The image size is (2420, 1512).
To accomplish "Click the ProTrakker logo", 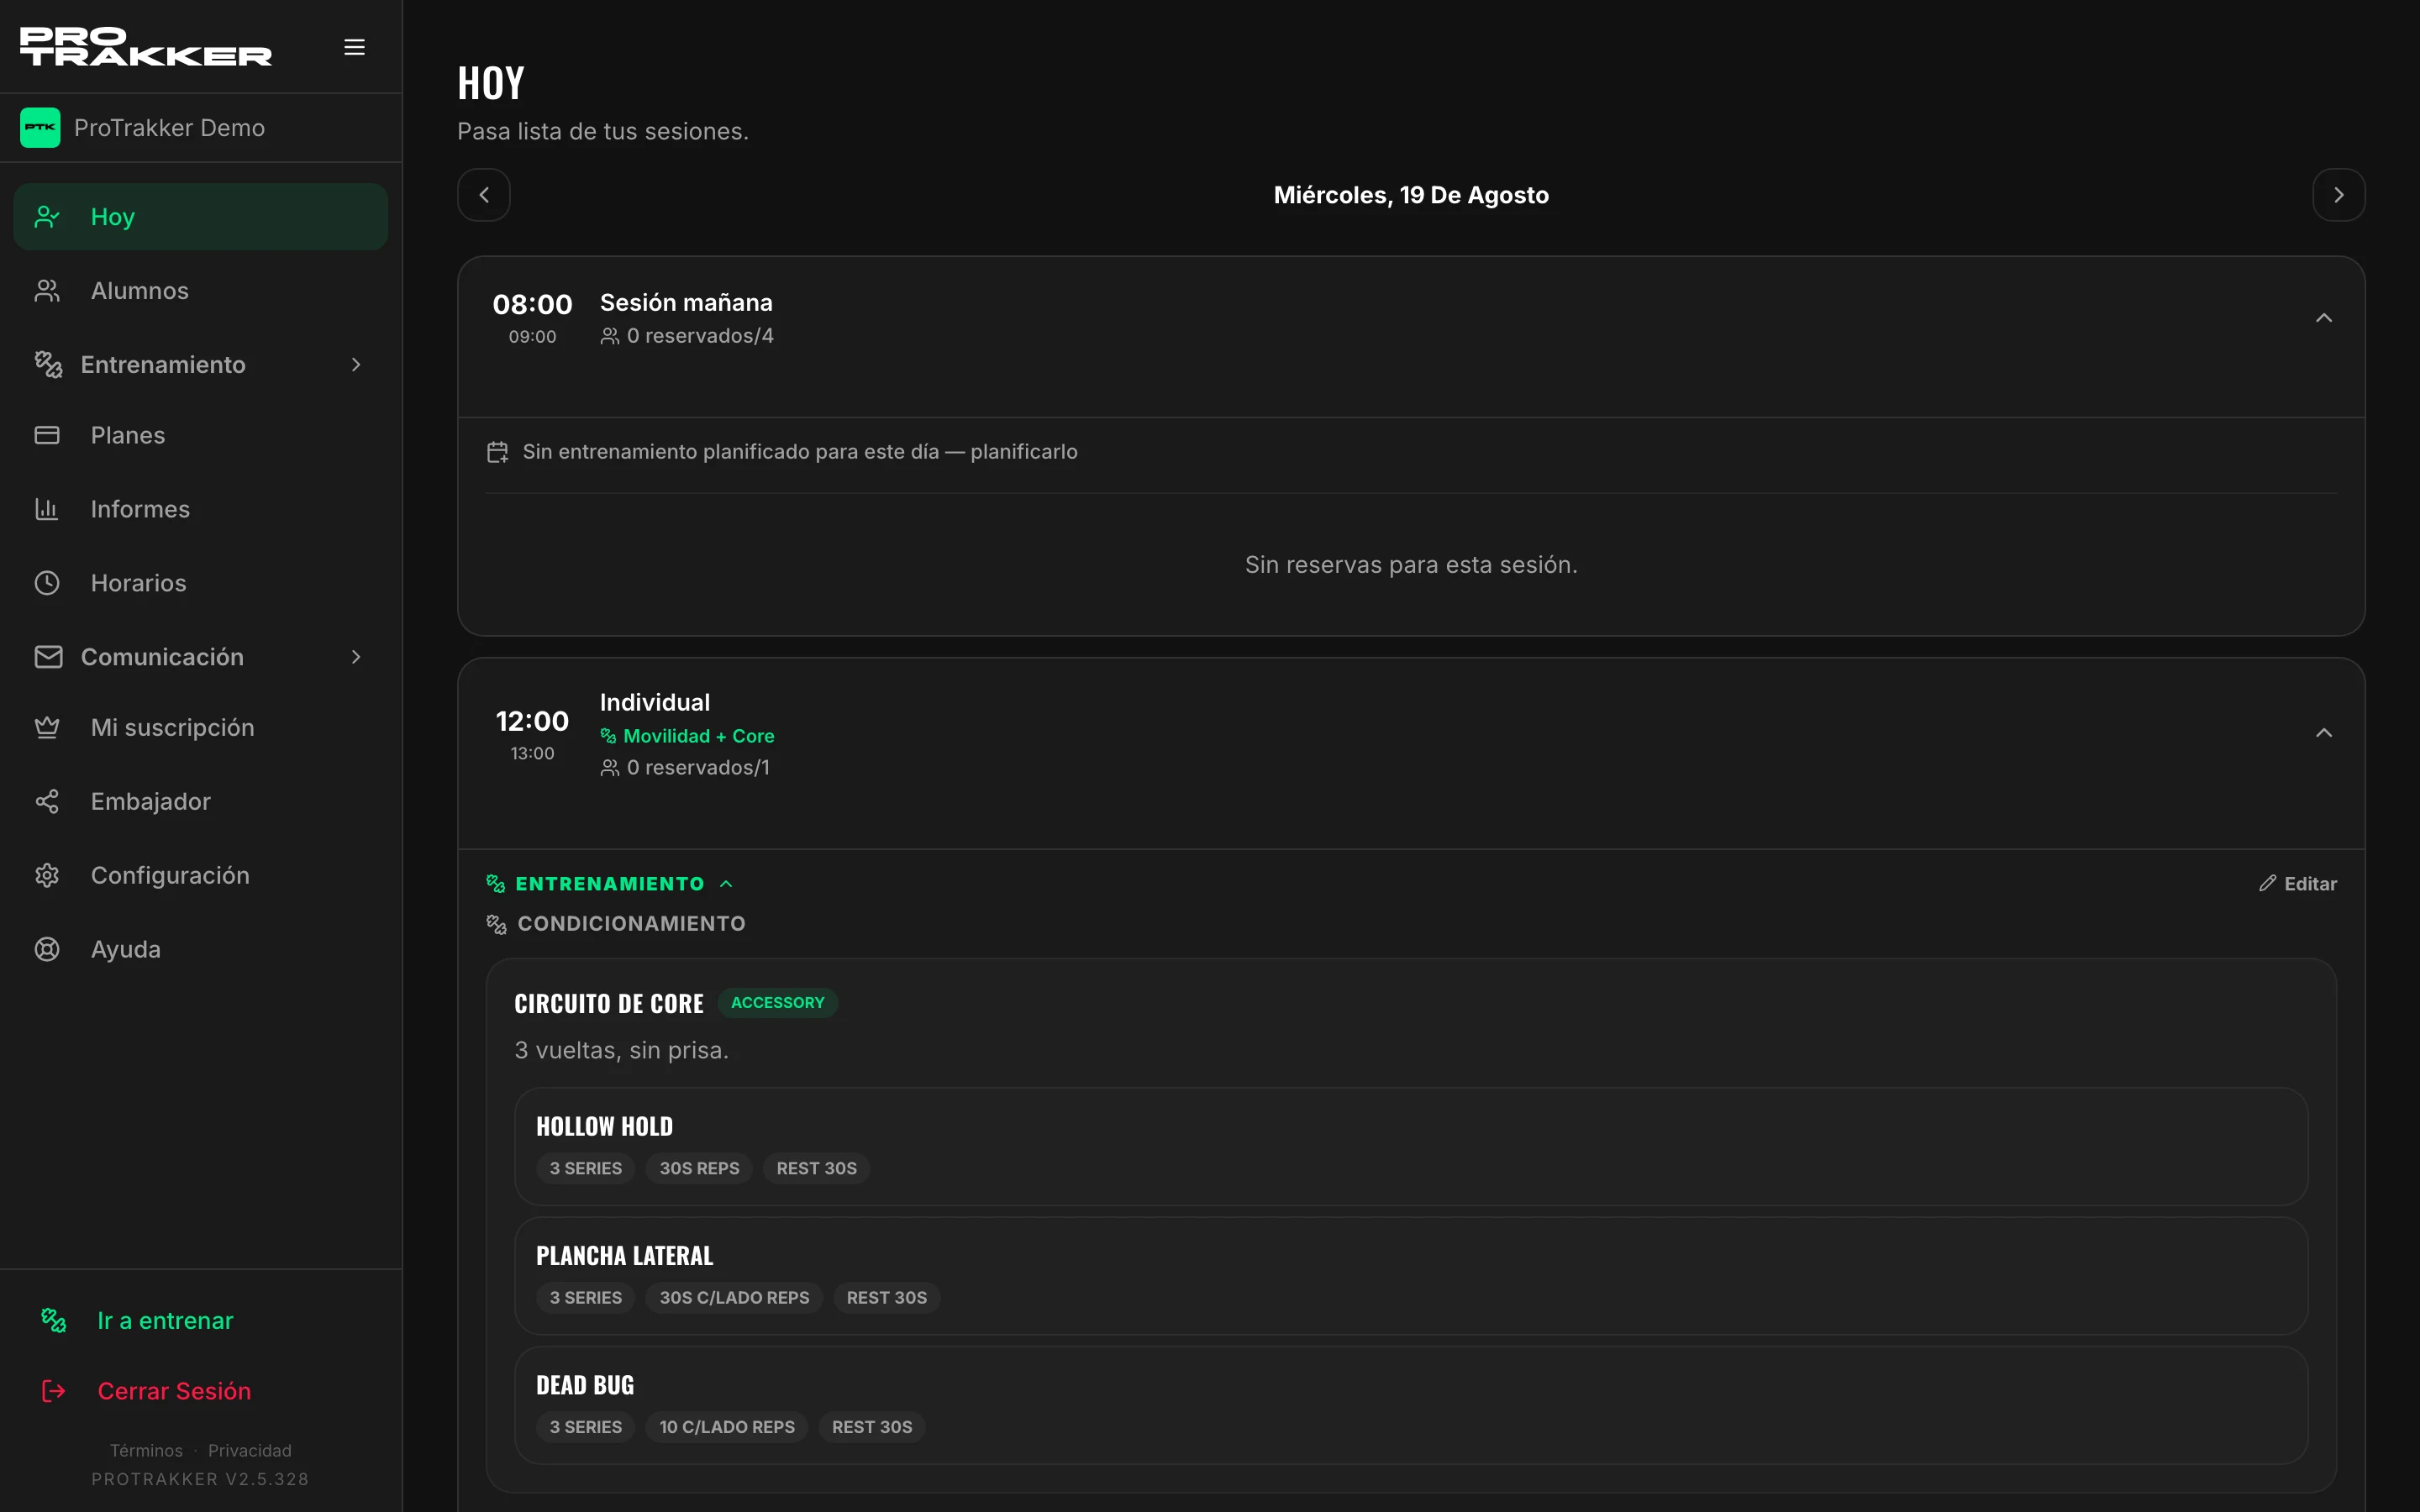I will pyautogui.click(x=146, y=47).
